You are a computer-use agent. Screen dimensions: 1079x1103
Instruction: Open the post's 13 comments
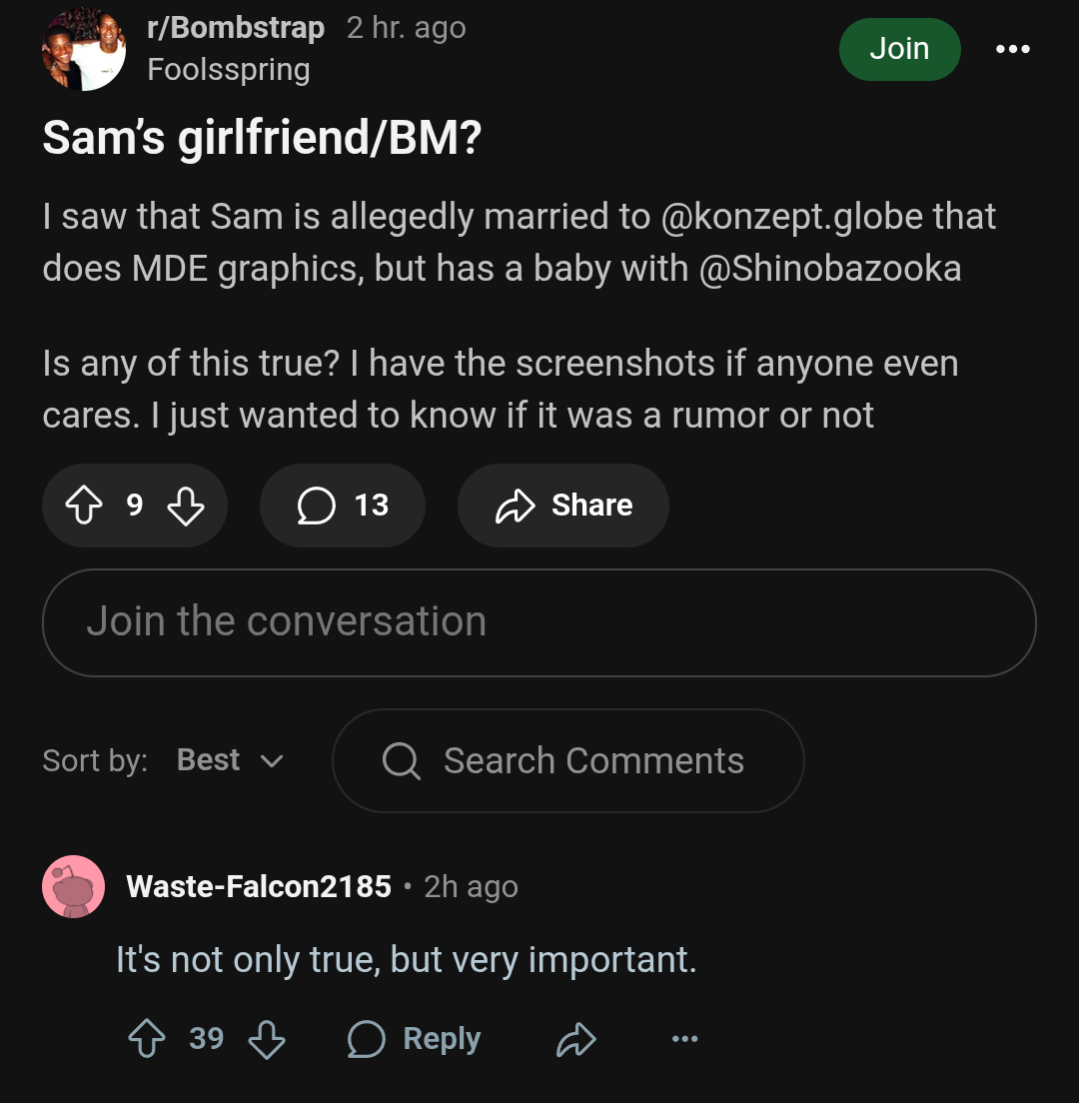[342, 506]
